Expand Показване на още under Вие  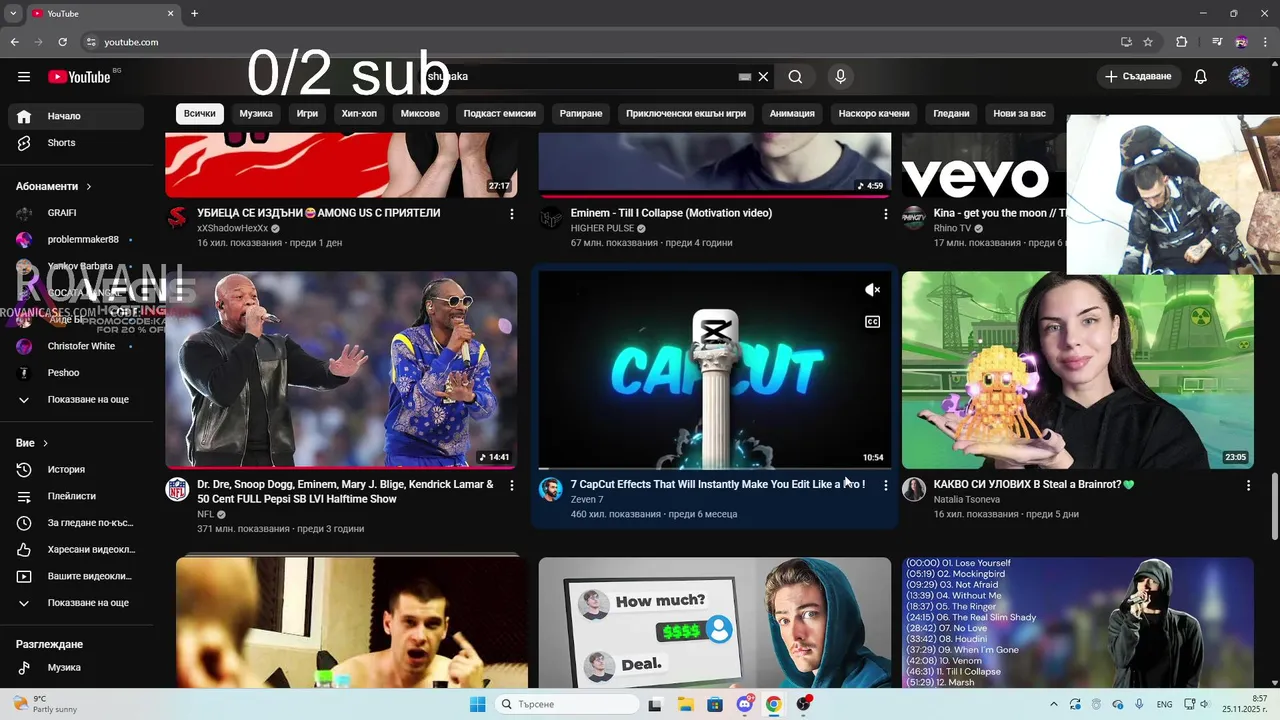click(76, 603)
